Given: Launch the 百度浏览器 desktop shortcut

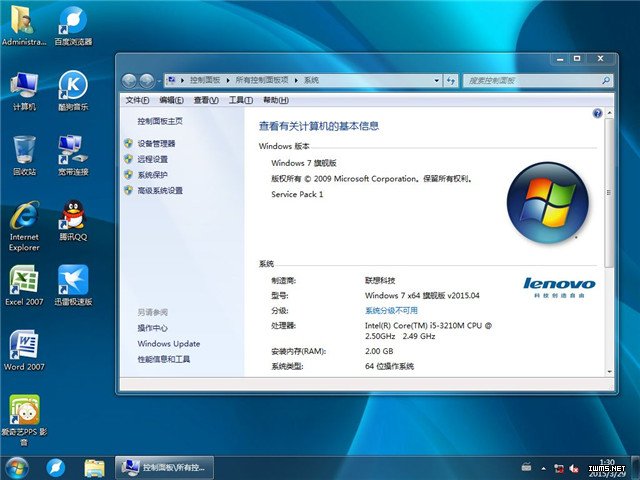Looking at the screenshot, I should point(73,24).
